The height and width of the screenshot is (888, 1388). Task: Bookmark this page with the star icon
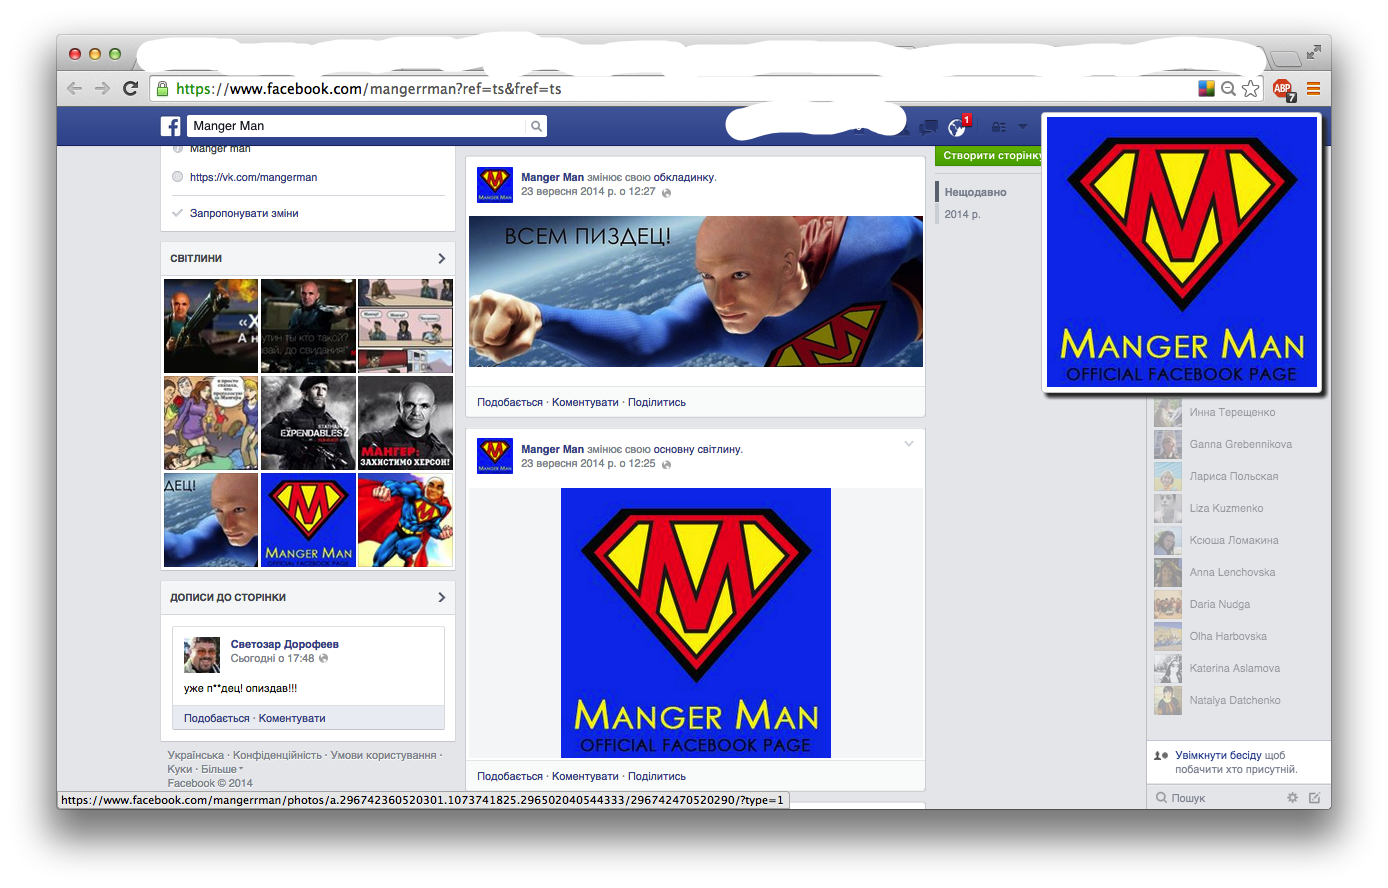point(1250,88)
